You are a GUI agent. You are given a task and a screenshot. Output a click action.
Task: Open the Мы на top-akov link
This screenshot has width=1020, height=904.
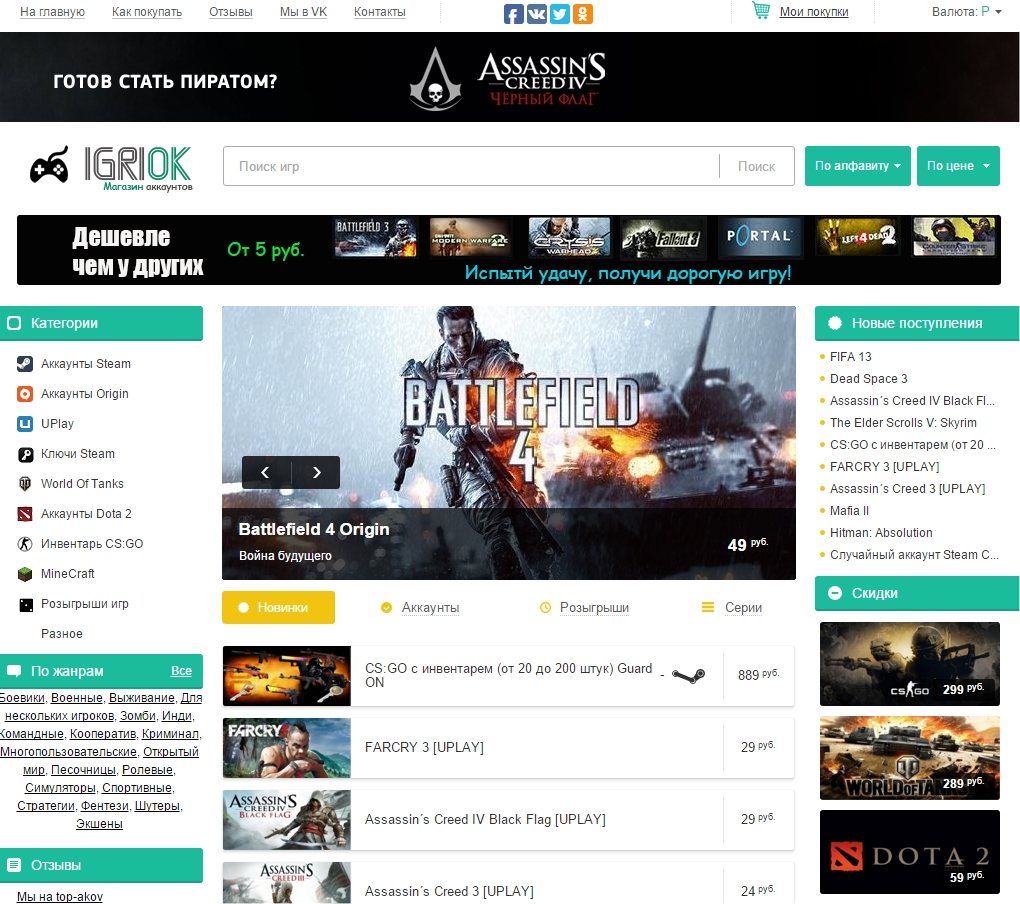60,897
